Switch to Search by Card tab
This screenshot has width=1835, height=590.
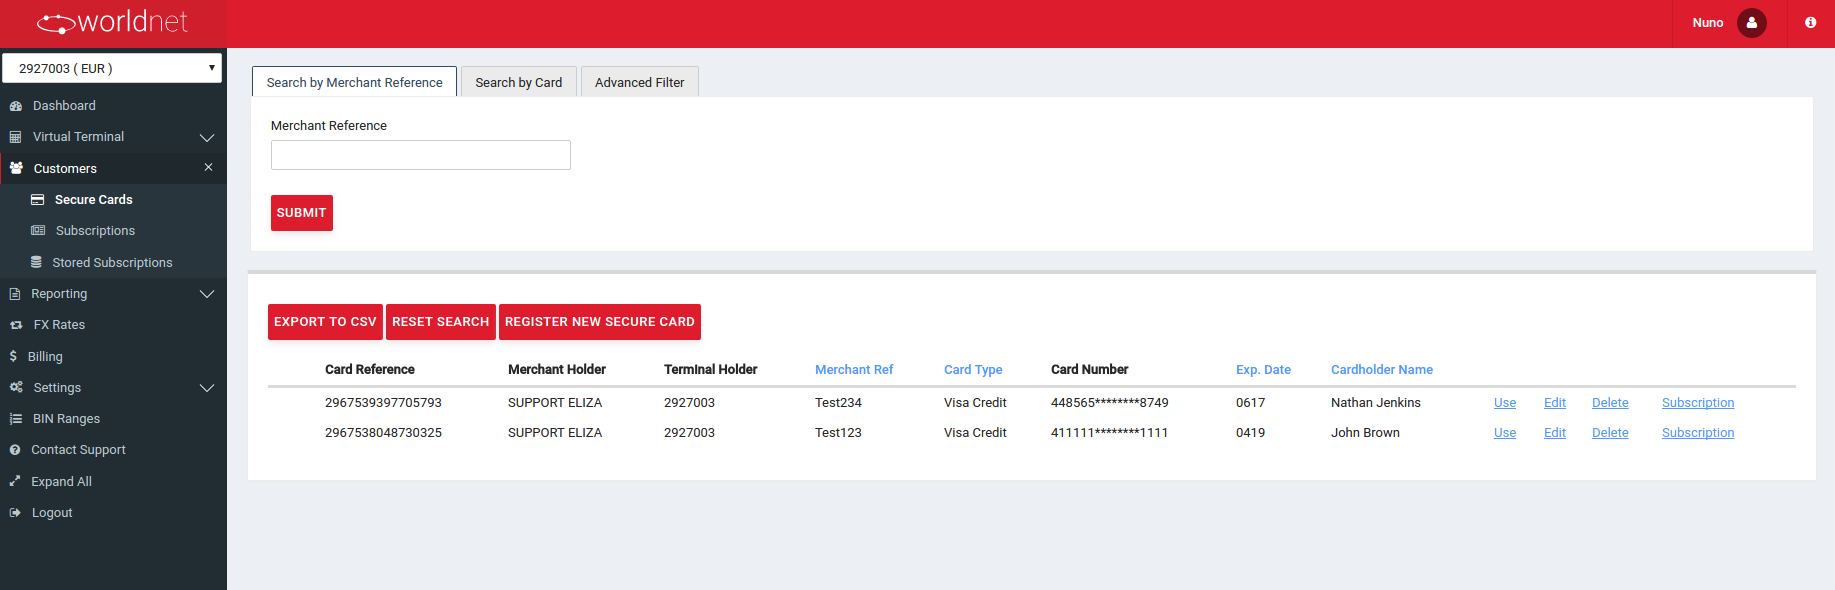coord(518,82)
